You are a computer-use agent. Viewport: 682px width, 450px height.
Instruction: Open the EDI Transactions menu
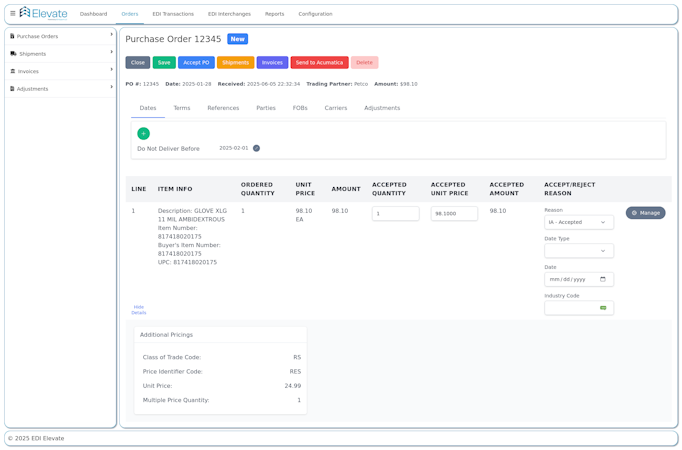pos(173,14)
